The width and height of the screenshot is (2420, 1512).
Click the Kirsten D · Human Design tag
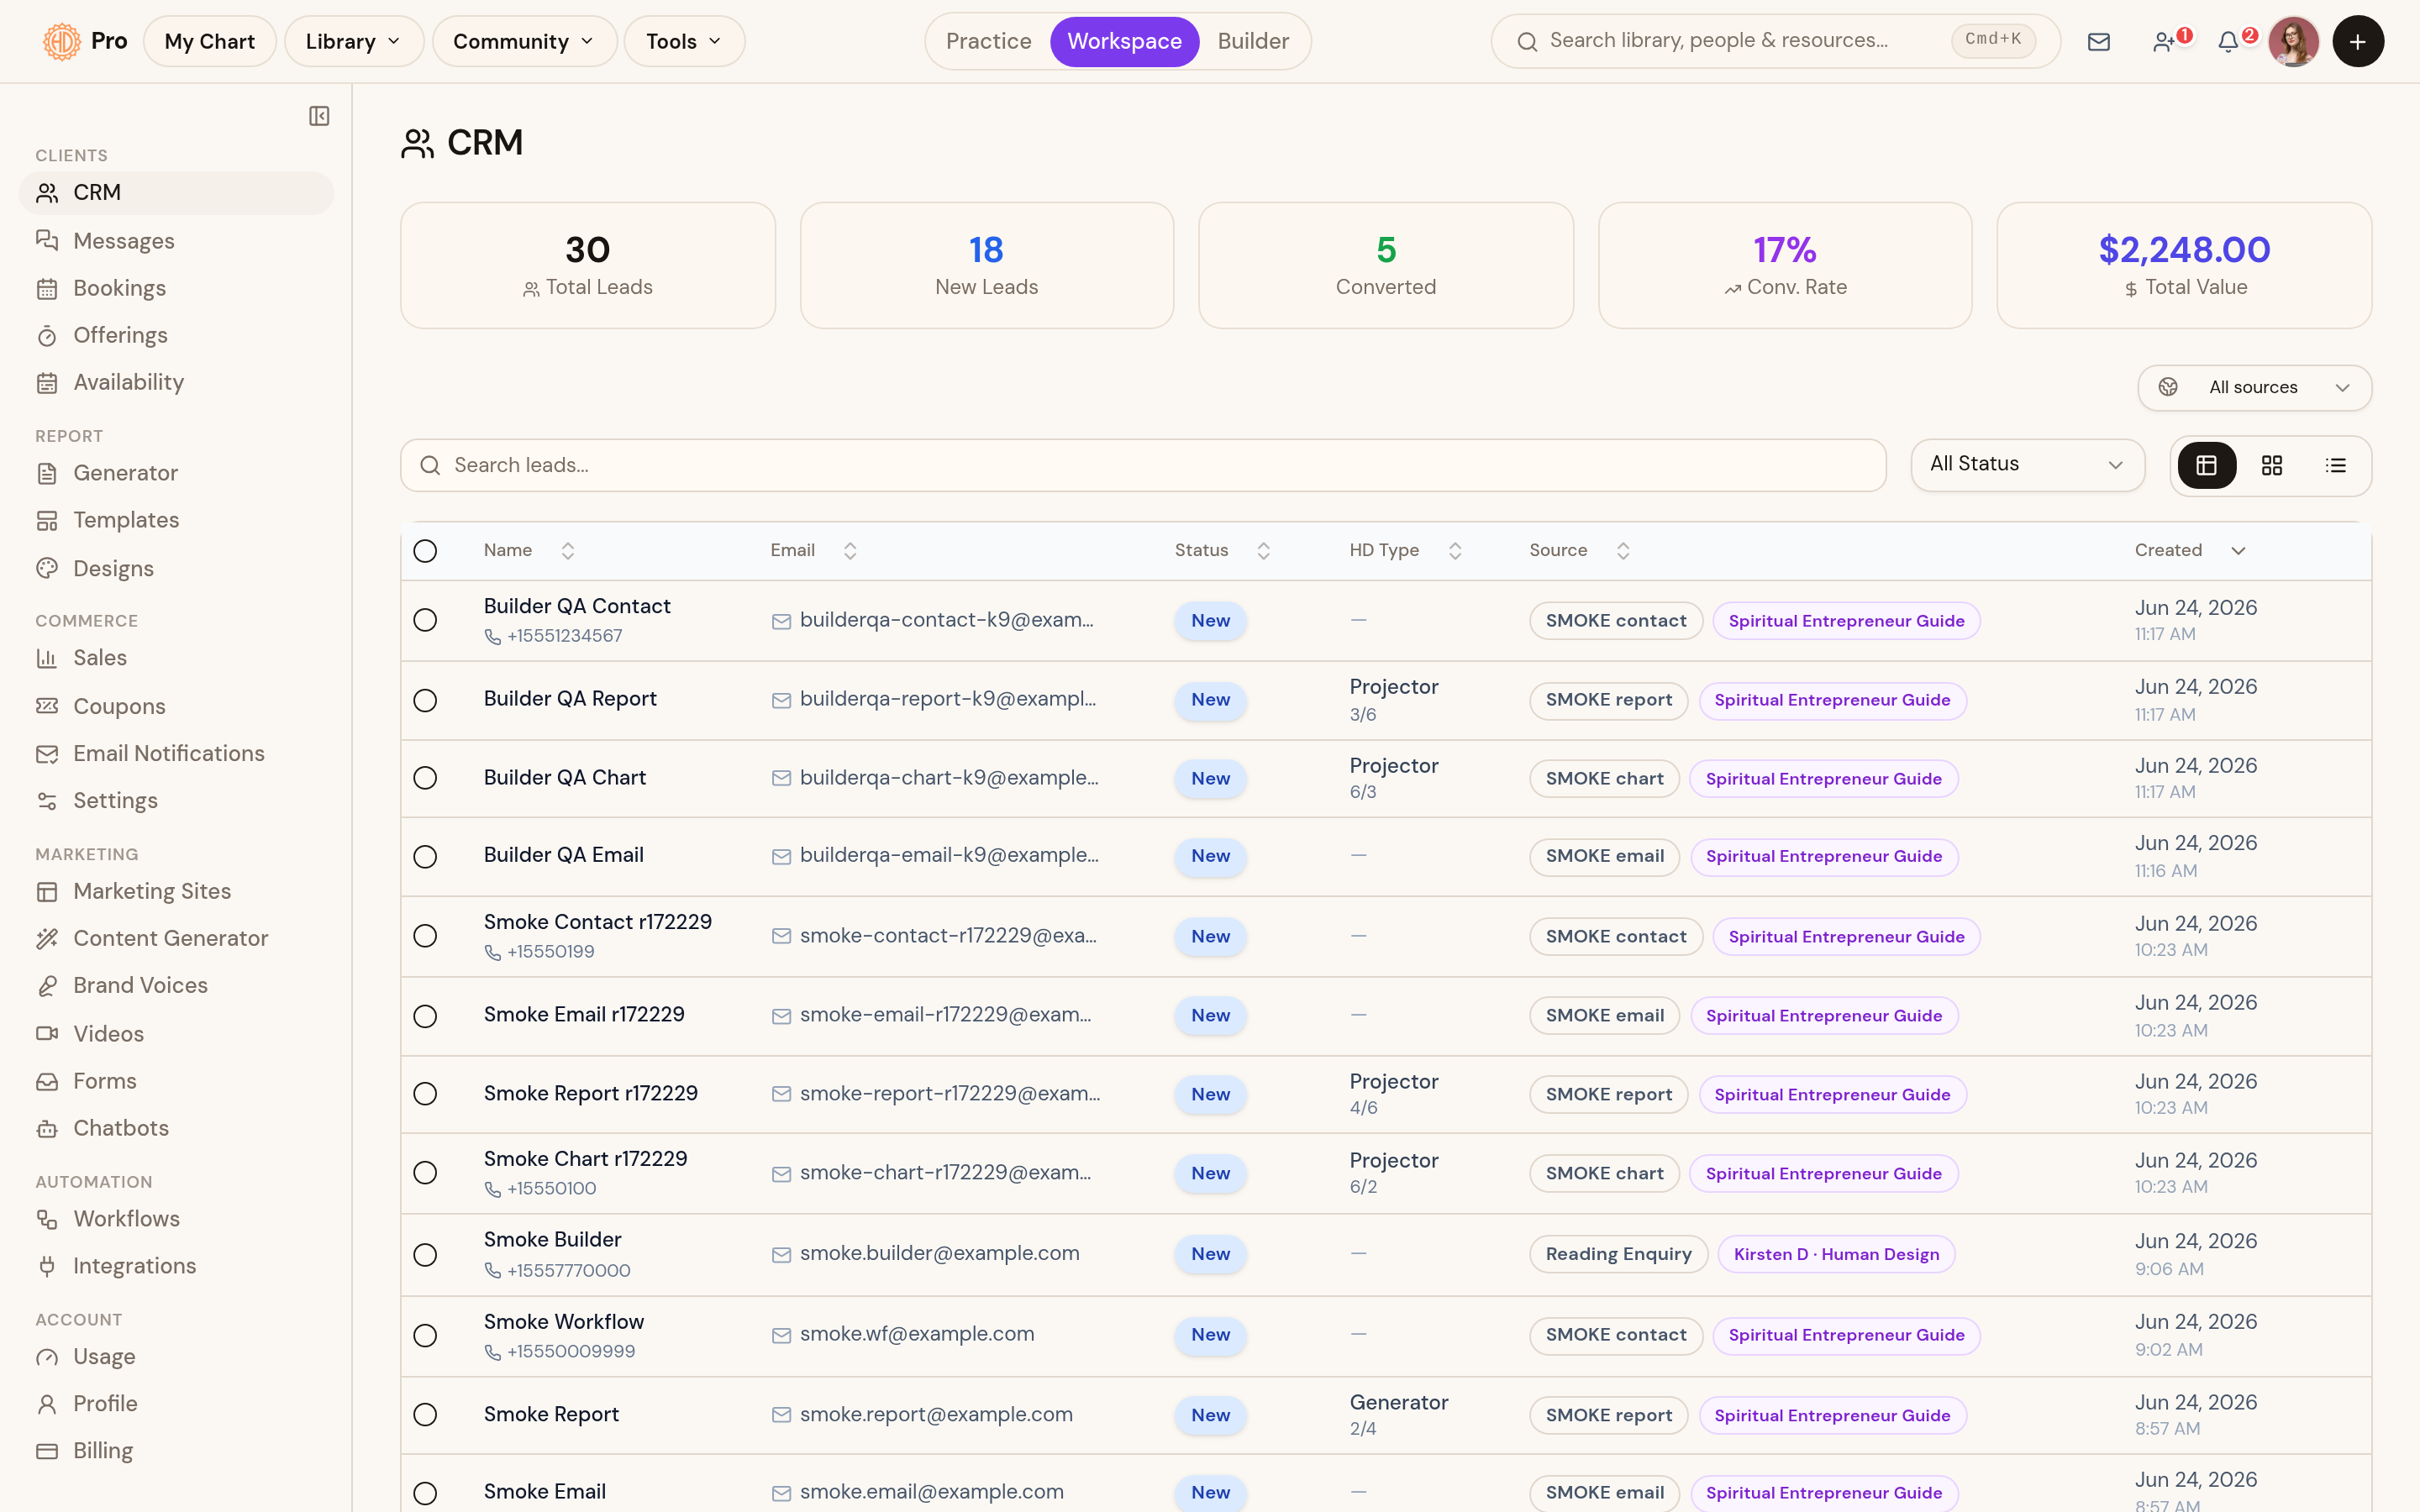(1836, 1254)
